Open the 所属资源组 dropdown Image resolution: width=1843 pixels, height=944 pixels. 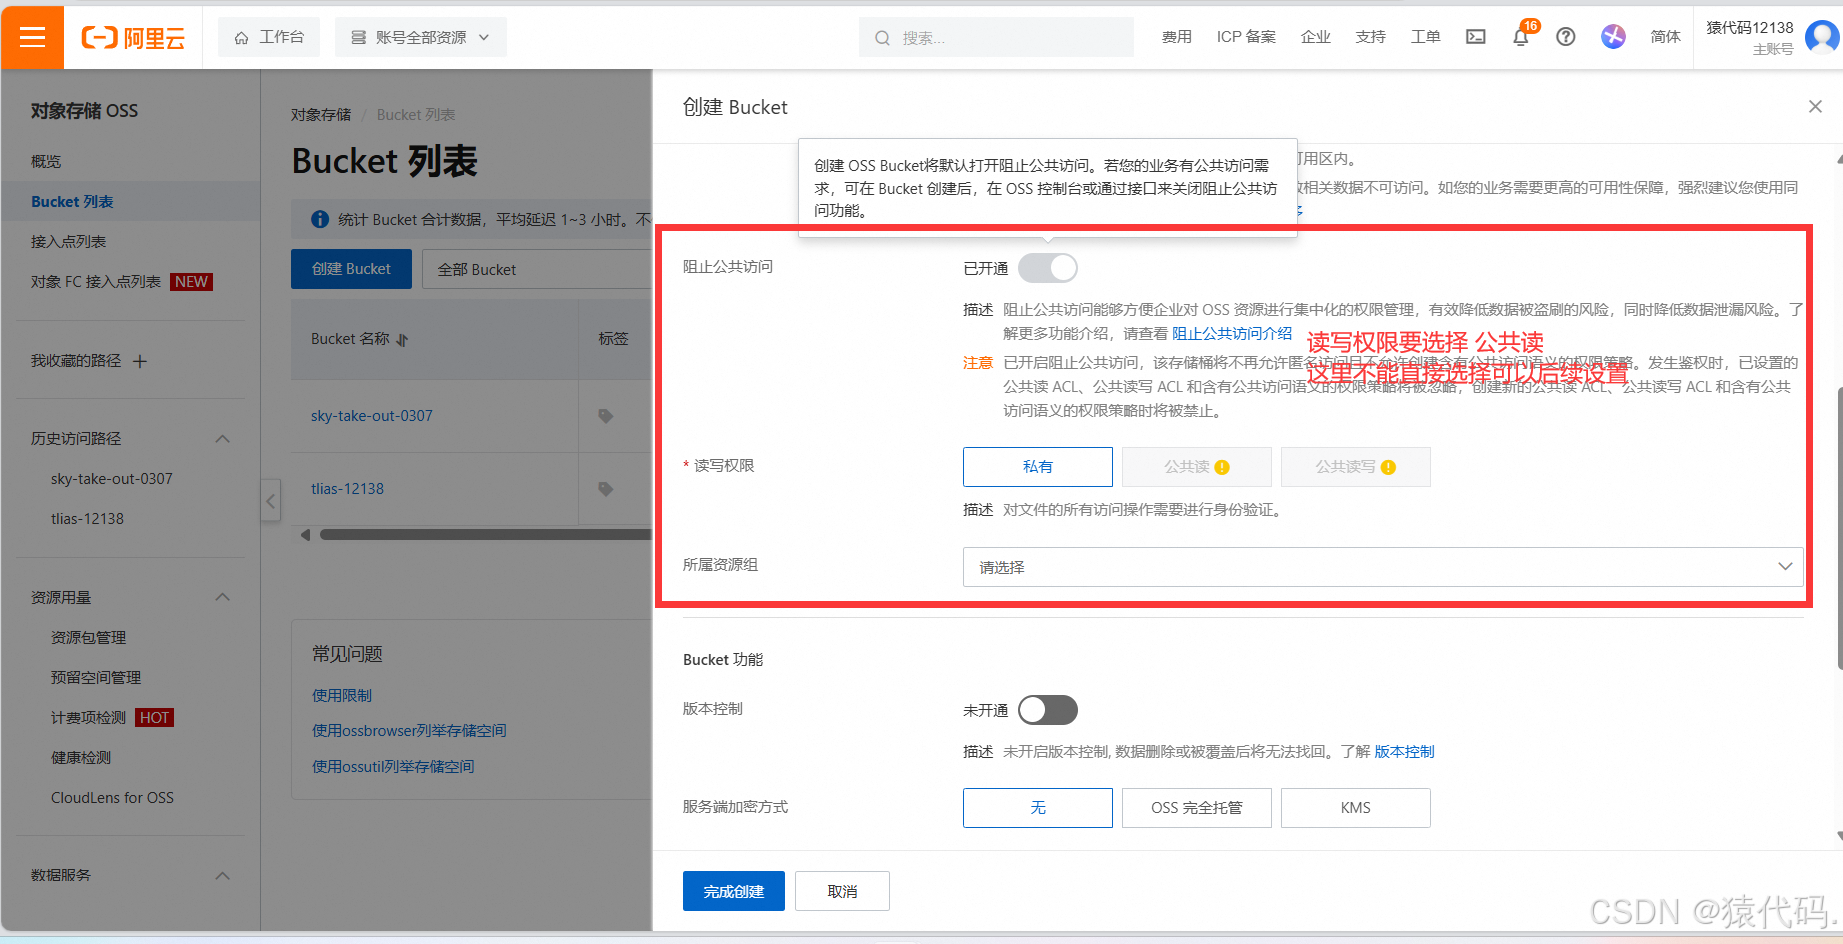pyautogui.click(x=1383, y=567)
